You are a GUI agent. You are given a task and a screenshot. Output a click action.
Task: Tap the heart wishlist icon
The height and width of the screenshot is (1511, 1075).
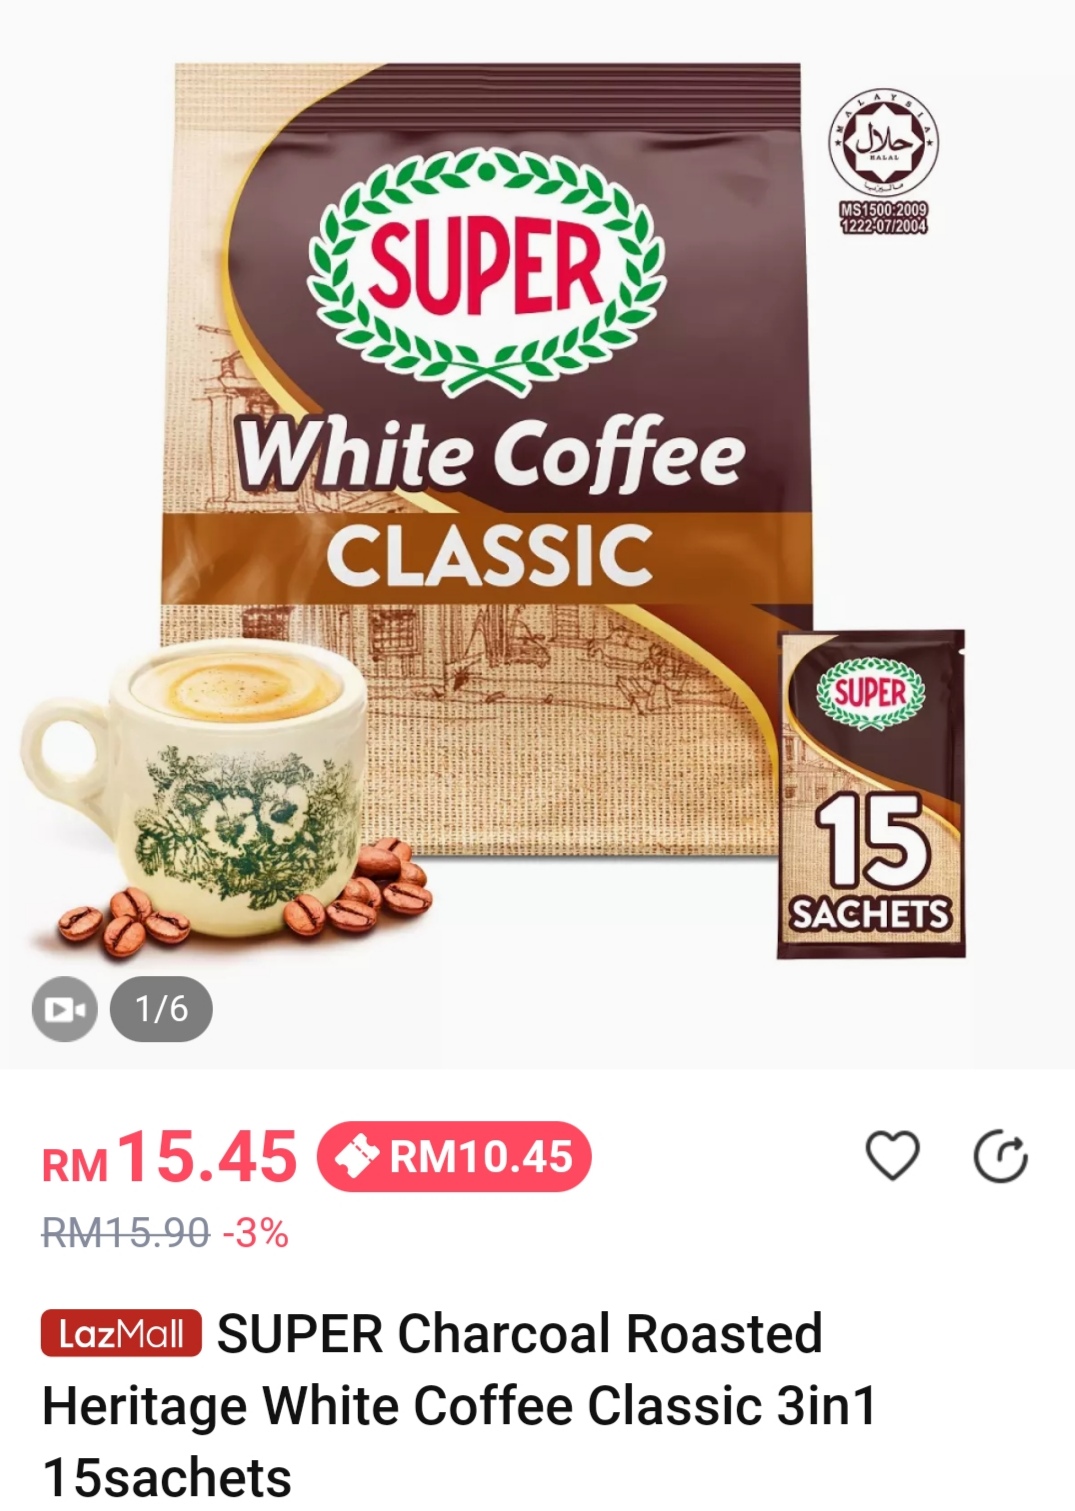(x=892, y=1157)
